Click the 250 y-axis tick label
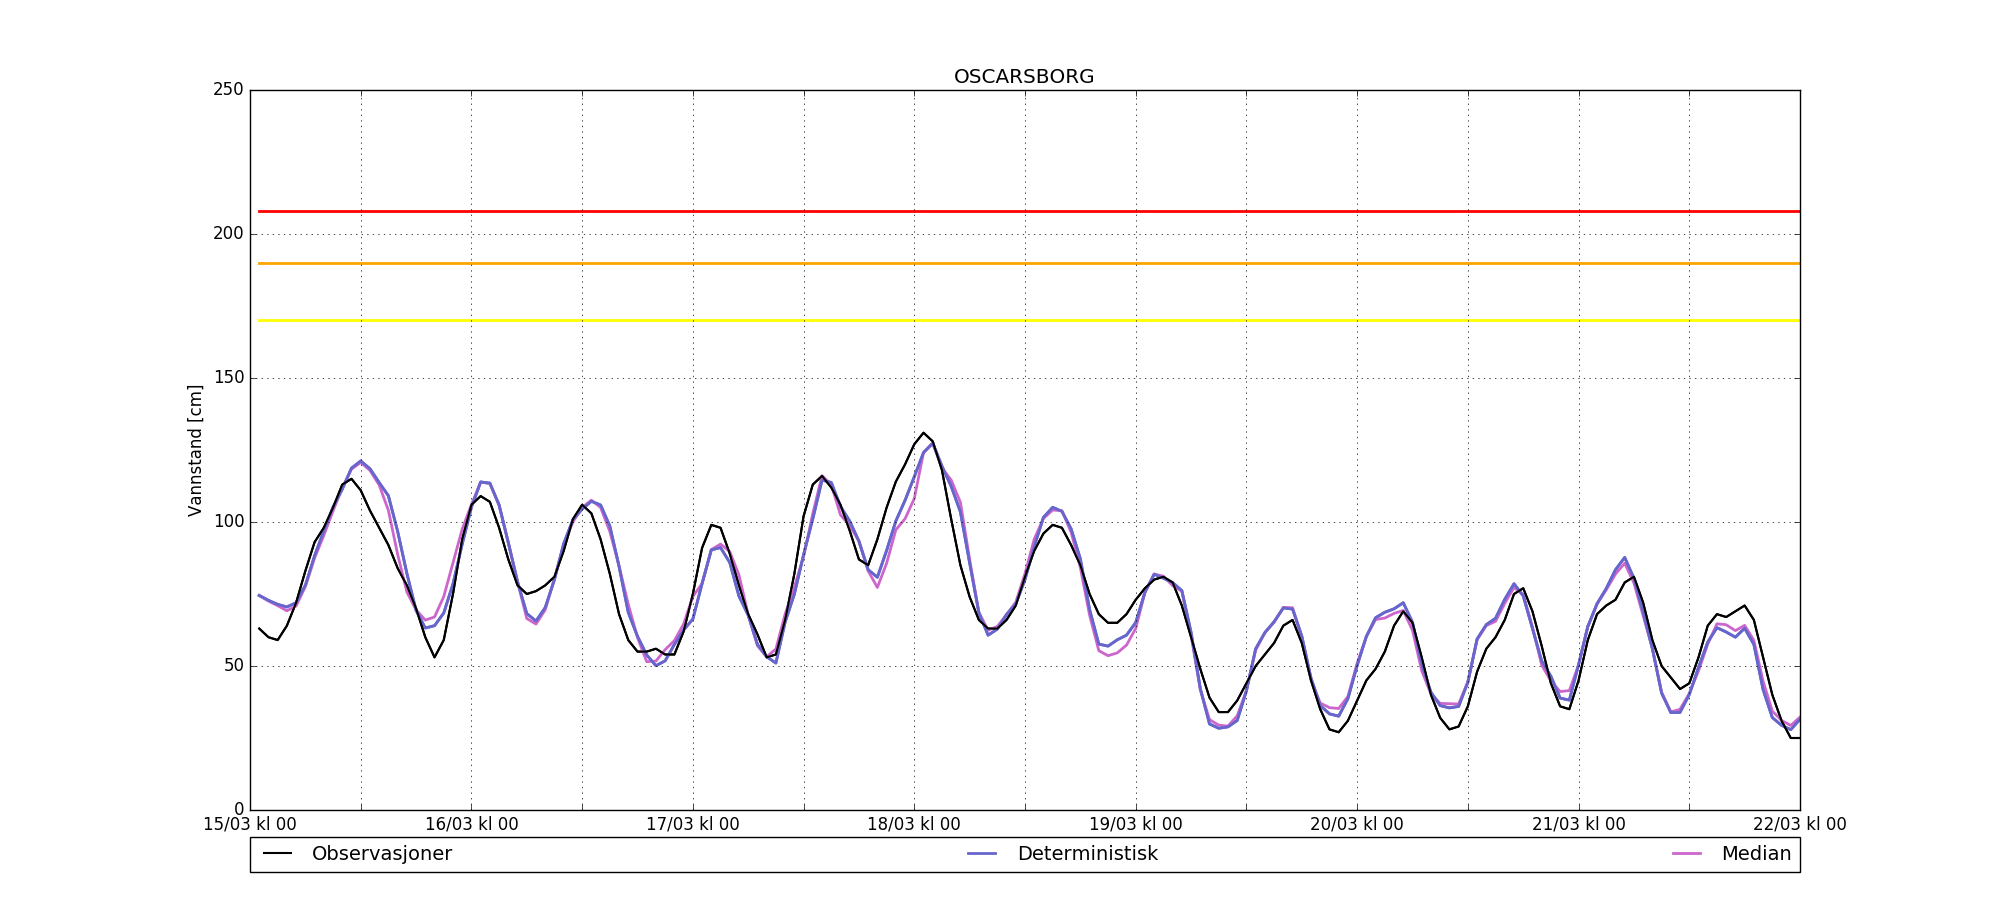This screenshot has width=2000, height=900. (x=228, y=90)
